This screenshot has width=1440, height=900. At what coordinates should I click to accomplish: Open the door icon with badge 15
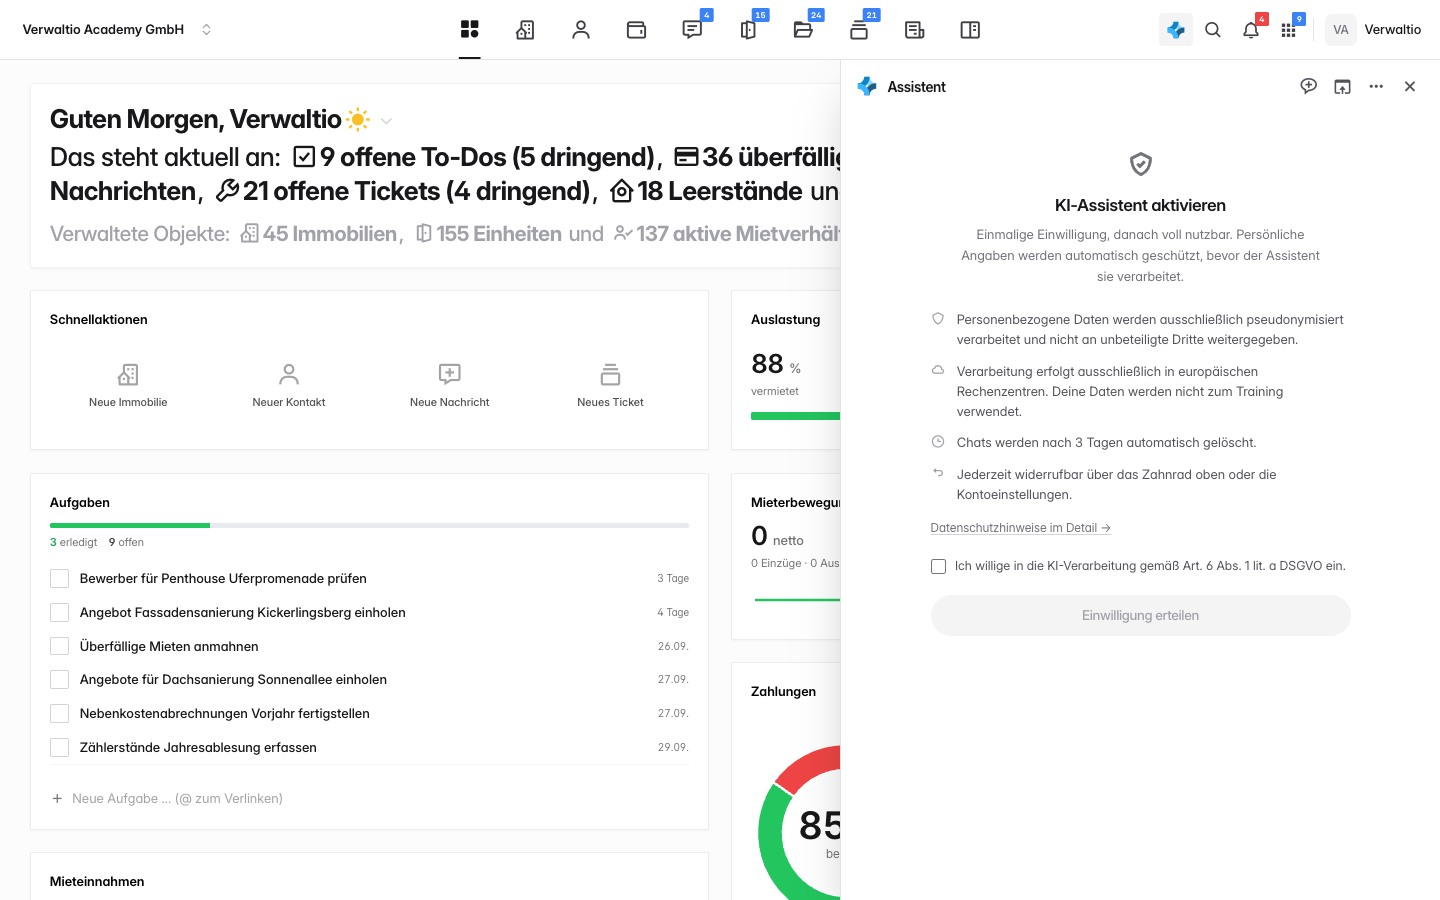click(748, 30)
